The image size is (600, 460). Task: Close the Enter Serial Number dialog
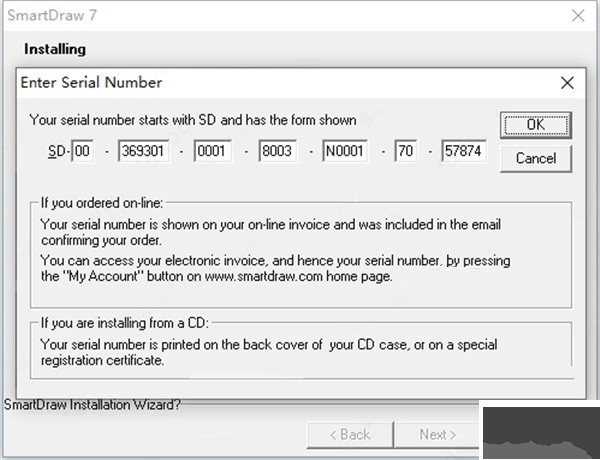click(x=567, y=83)
